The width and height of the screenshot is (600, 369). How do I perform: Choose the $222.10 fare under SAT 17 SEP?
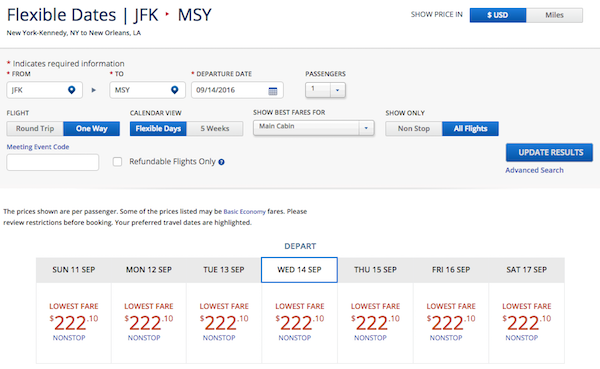coord(527,323)
